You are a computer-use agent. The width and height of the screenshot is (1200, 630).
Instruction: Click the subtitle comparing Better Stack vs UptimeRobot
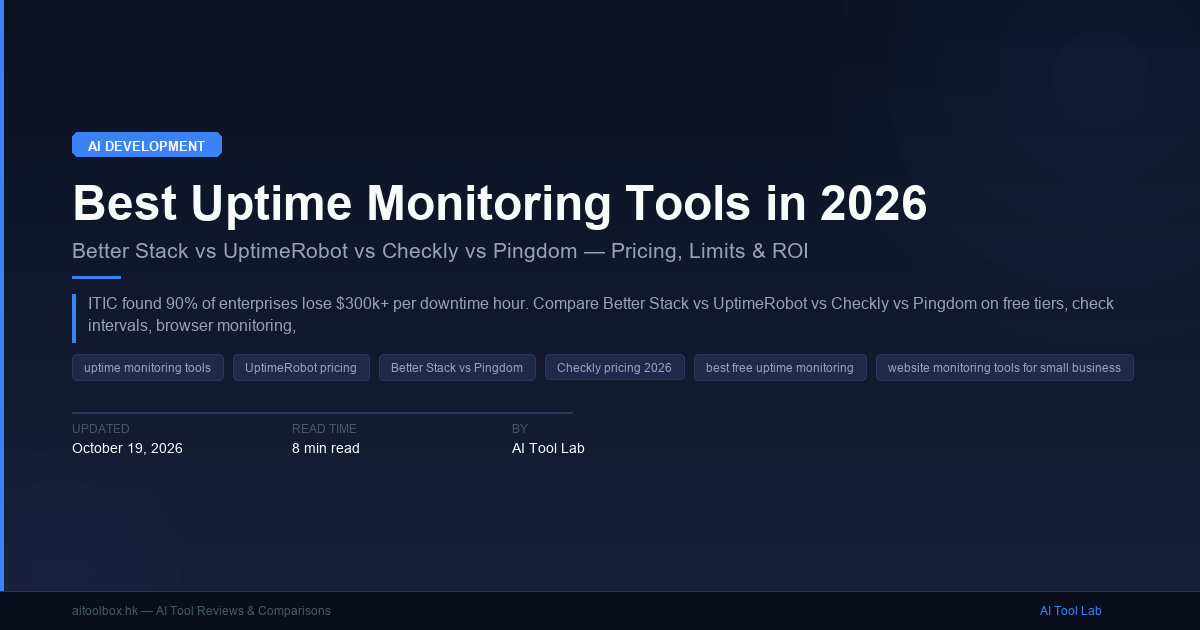click(440, 251)
